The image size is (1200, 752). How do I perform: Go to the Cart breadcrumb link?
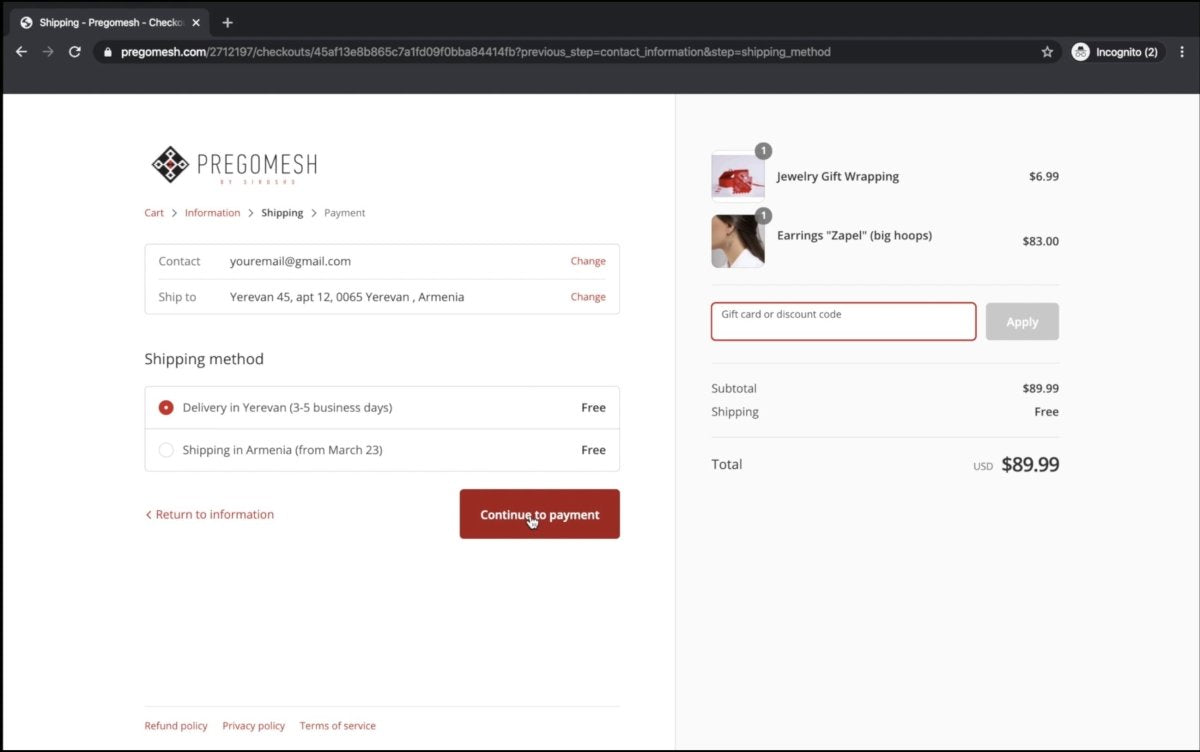click(x=153, y=212)
